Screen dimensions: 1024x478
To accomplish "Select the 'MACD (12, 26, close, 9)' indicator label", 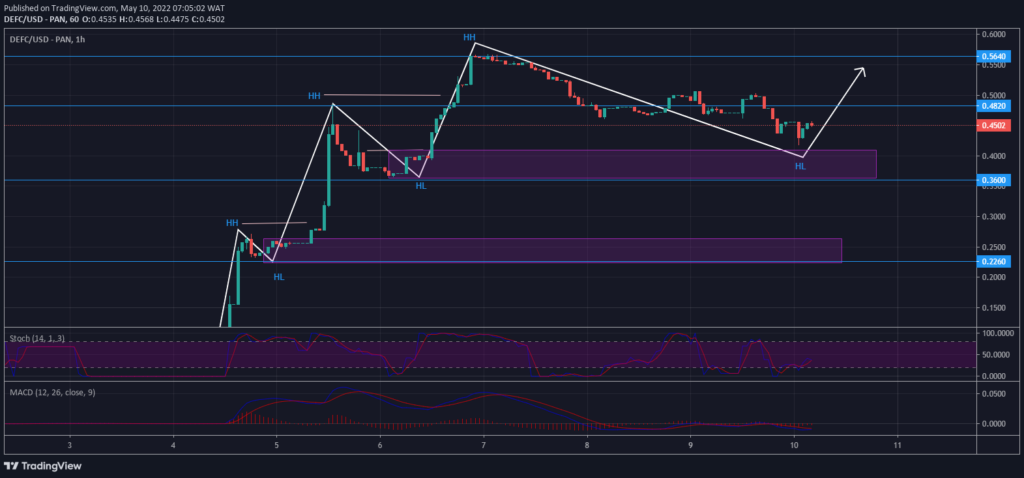I will [x=52, y=391].
